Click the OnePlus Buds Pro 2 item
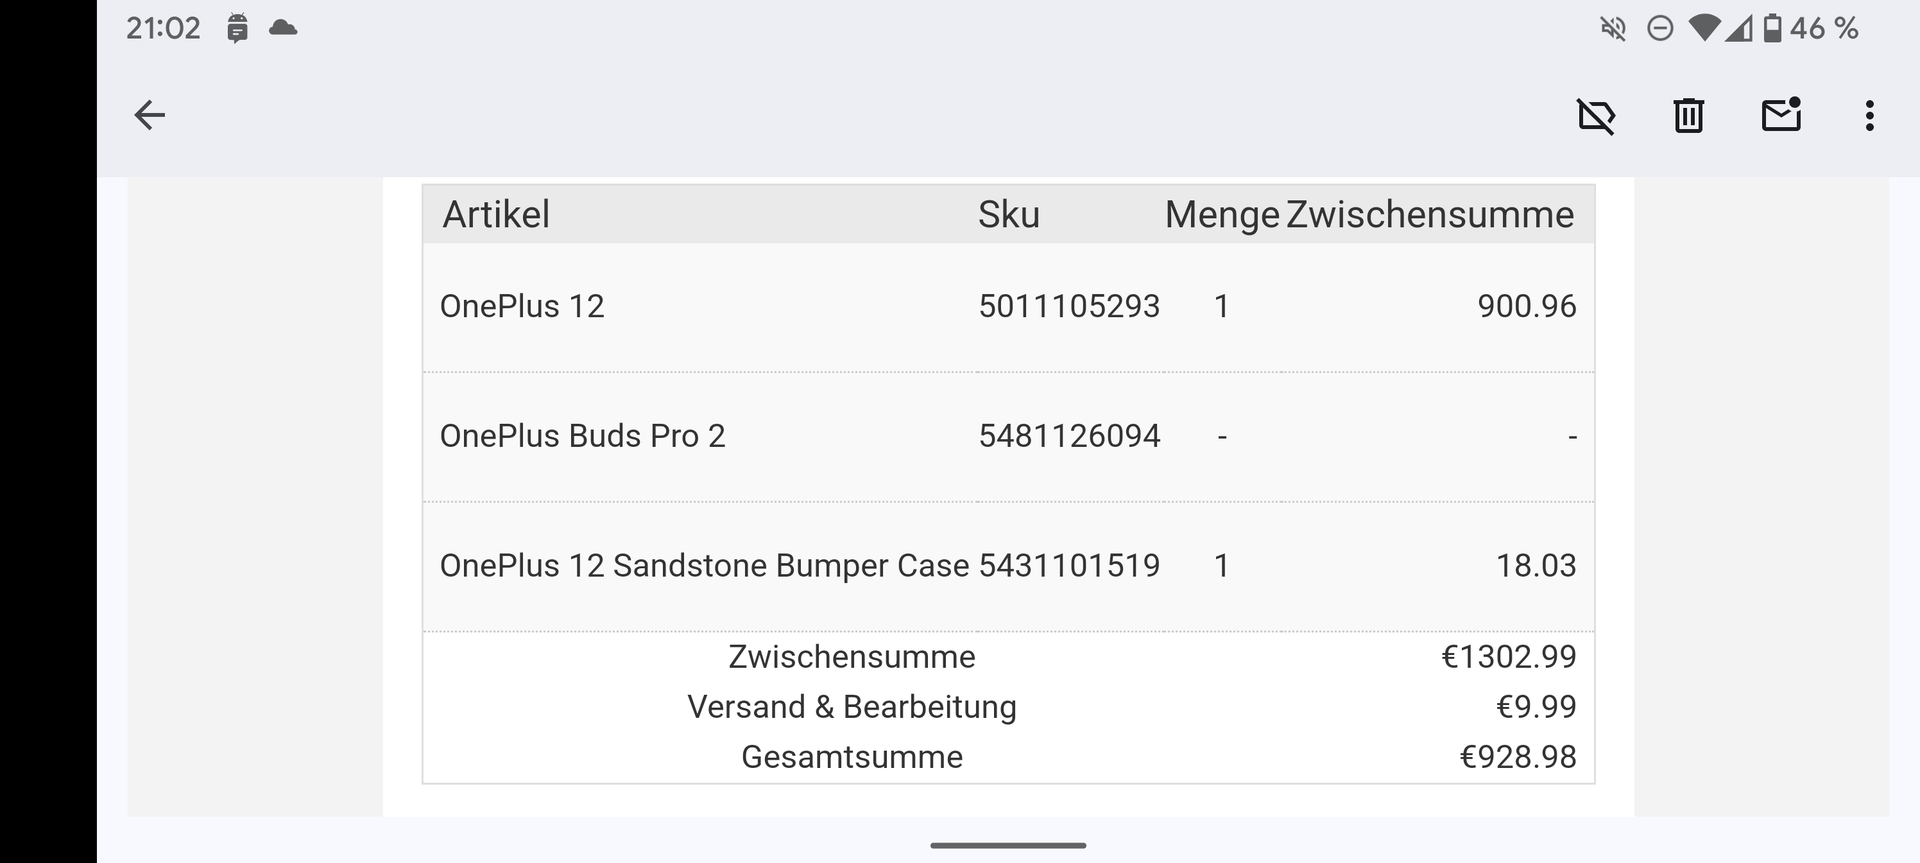The image size is (1920, 863). [x=582, y=436]
